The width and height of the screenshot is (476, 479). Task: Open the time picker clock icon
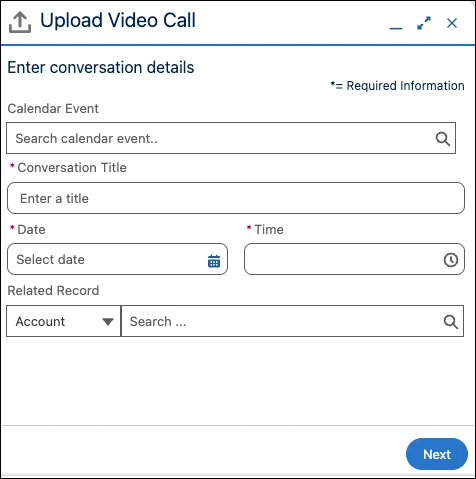coord(451,260)
